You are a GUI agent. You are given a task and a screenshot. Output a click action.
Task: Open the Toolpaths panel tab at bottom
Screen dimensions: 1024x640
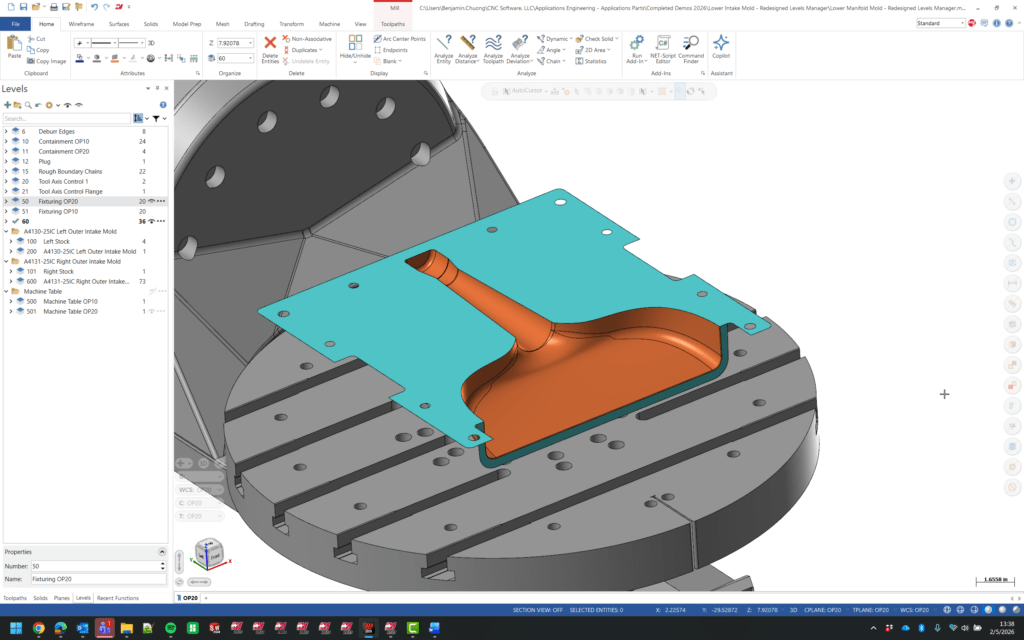15,598
